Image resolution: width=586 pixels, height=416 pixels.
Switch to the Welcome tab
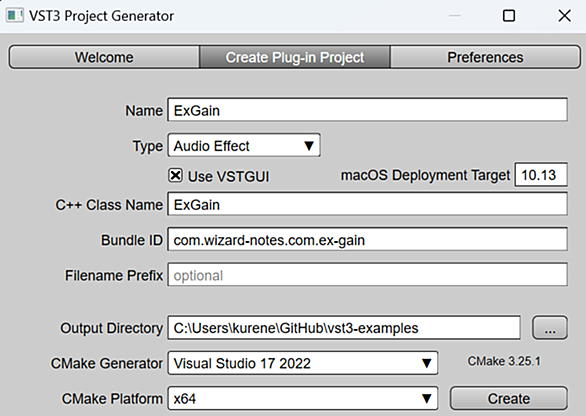[104, 57]
